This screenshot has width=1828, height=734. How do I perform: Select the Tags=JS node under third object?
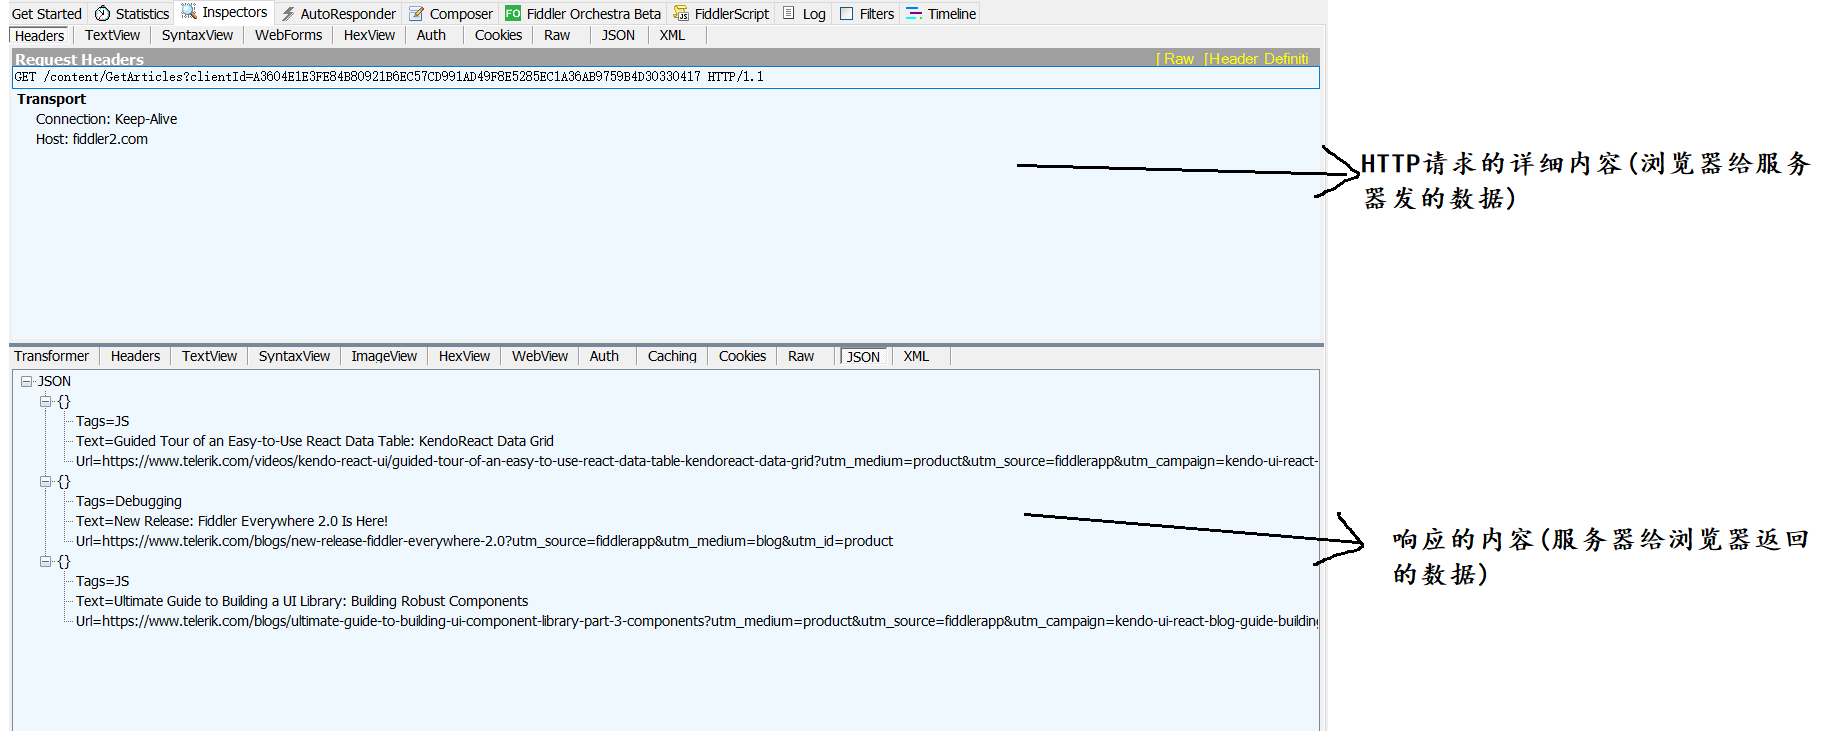[102, 581]
